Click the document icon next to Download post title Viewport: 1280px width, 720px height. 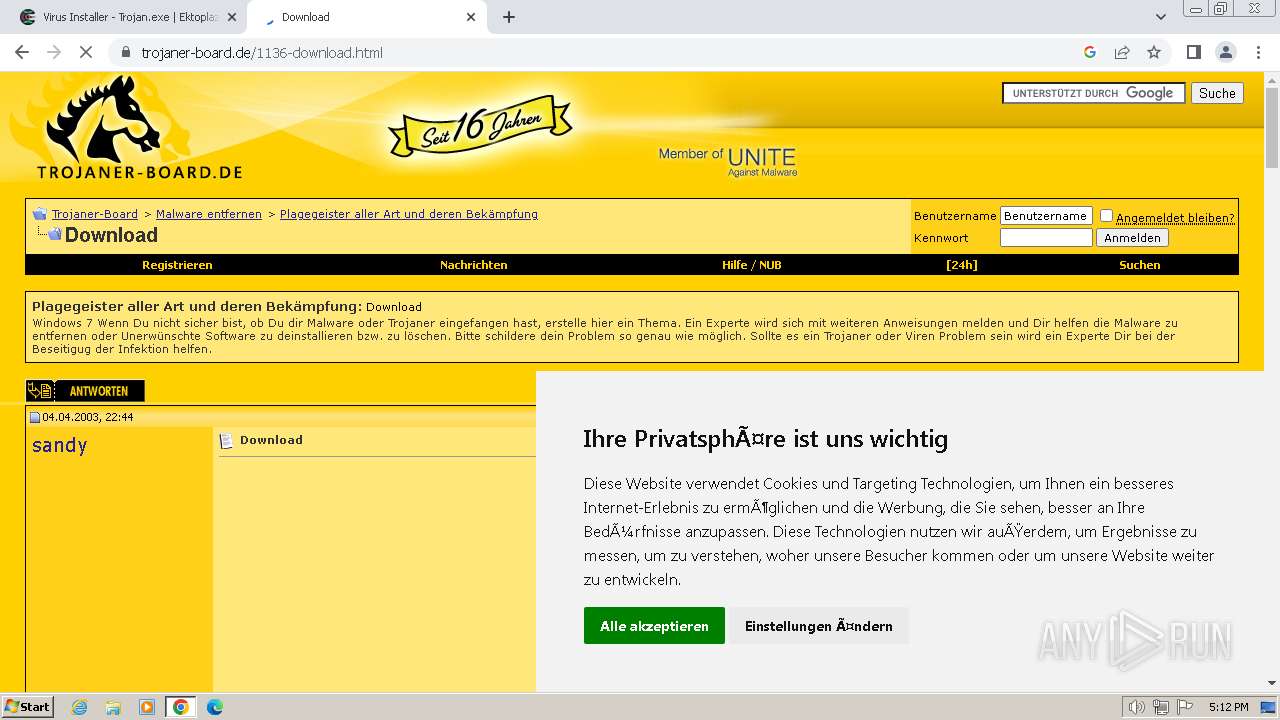click(226, 440)
